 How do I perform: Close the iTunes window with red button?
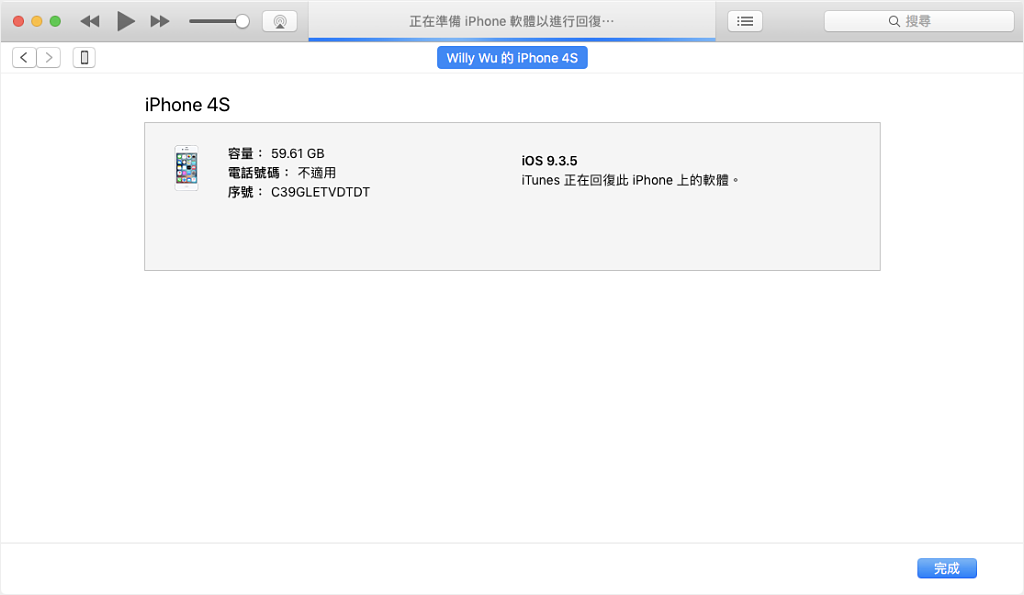click(18, 22)
